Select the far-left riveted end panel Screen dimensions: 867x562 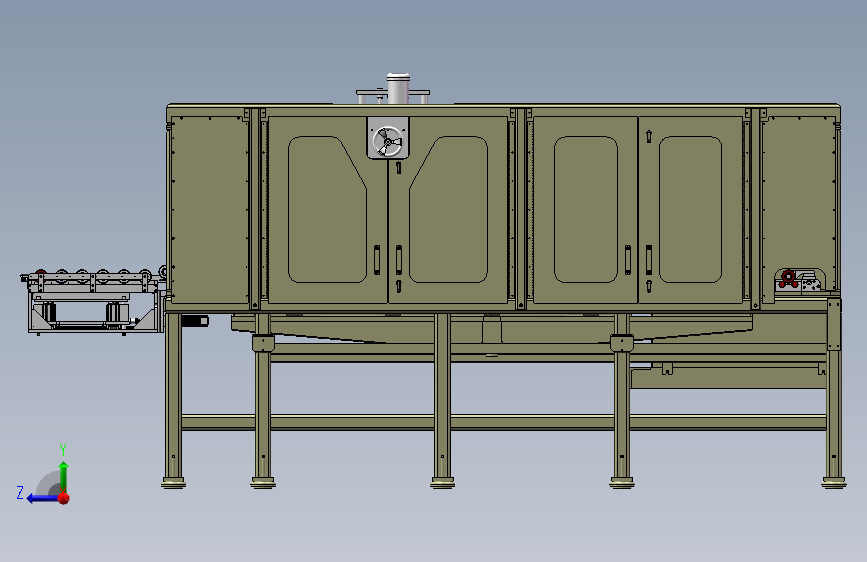209,210
